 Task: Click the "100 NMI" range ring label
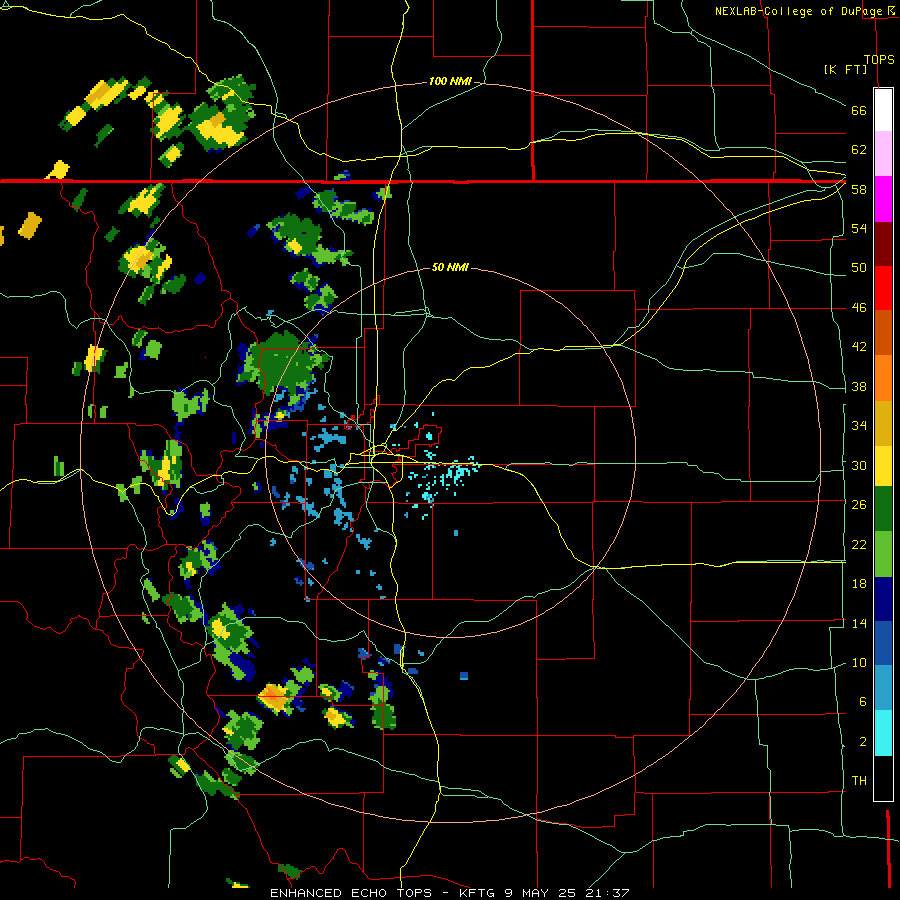(x=450, y=82)
